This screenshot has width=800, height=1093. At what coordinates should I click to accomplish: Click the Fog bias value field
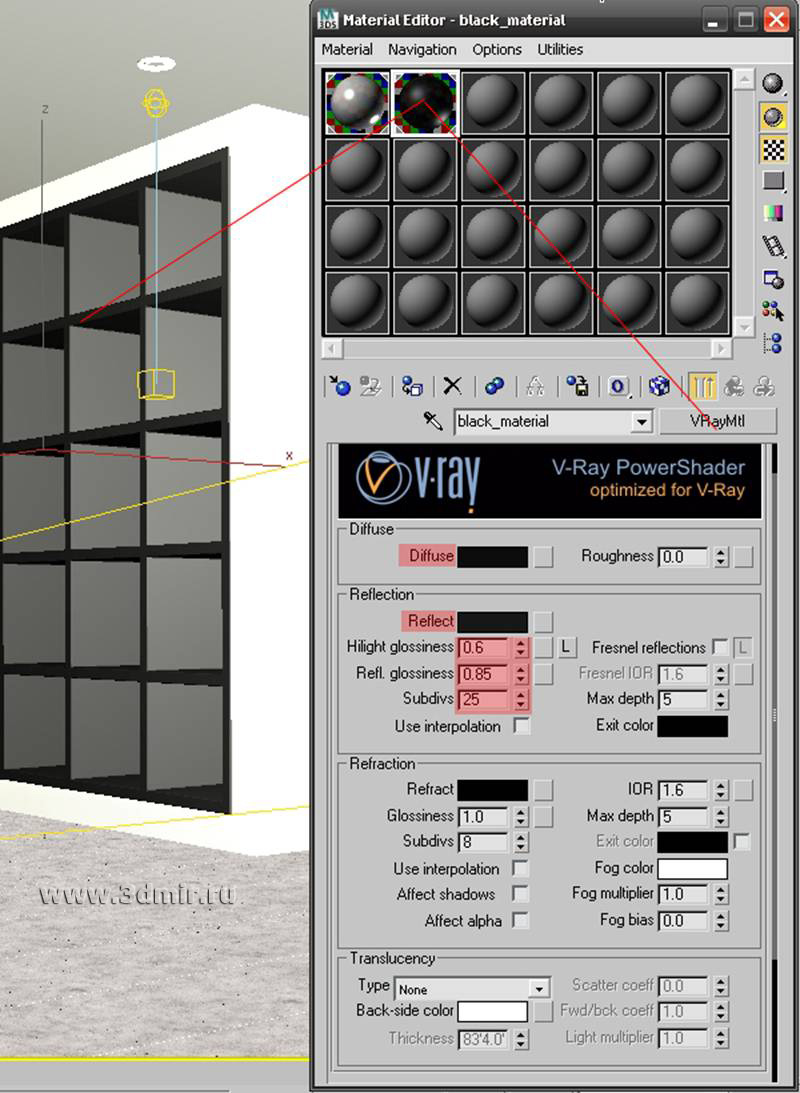(685, 921)
